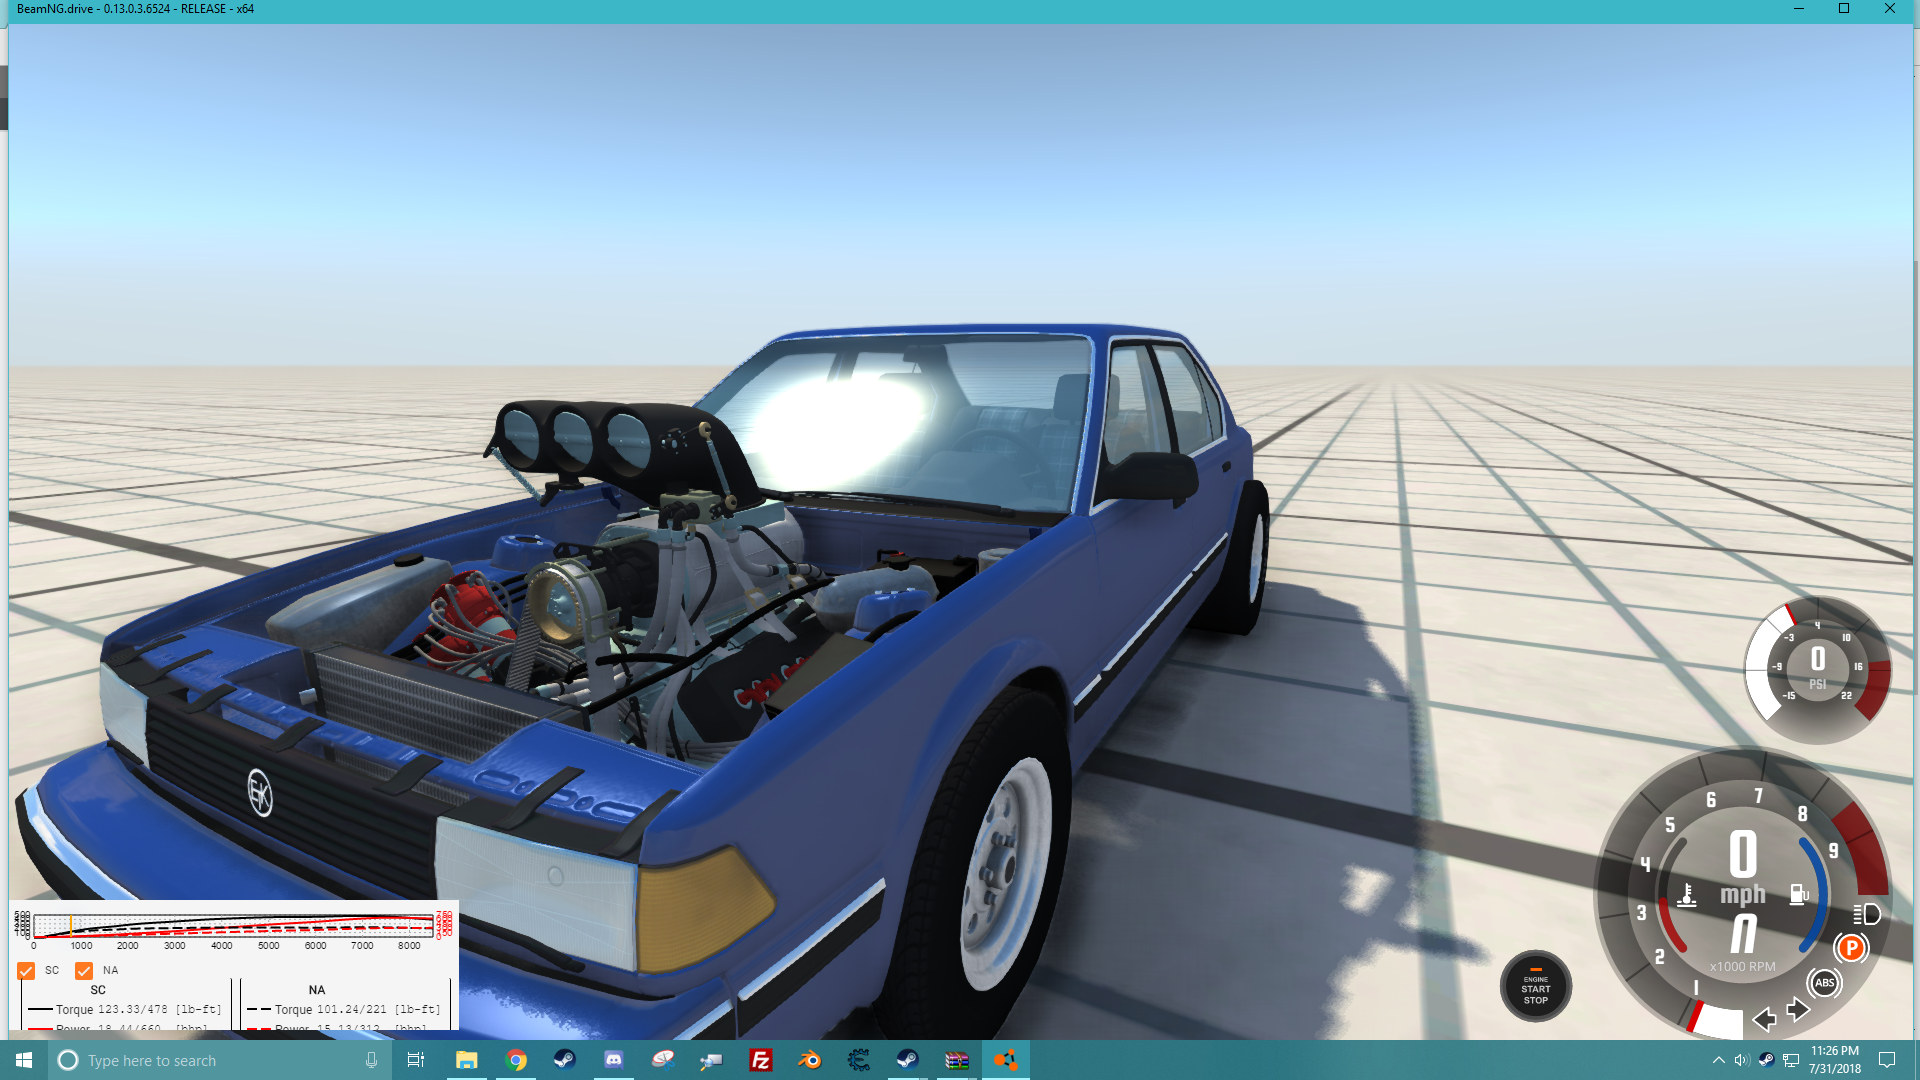Click the Steam system tray icon

point(1766,1060)
